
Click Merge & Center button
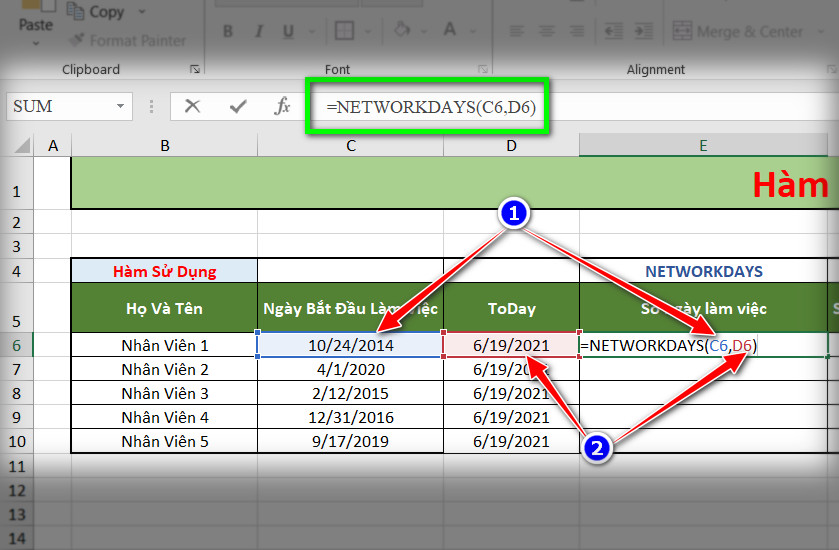(738, 32)
